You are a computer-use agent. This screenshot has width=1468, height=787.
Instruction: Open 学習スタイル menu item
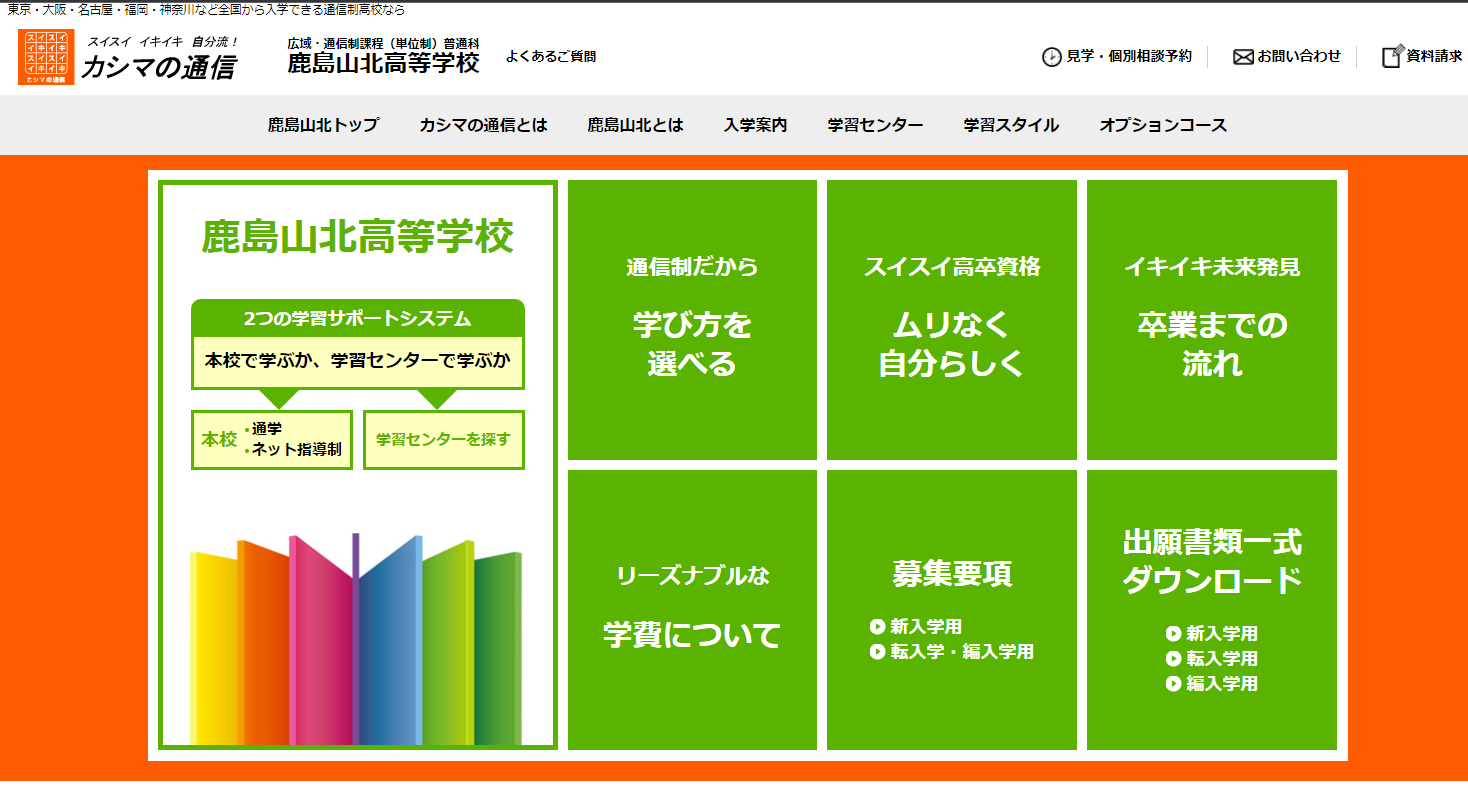[x=1011, y=125]
